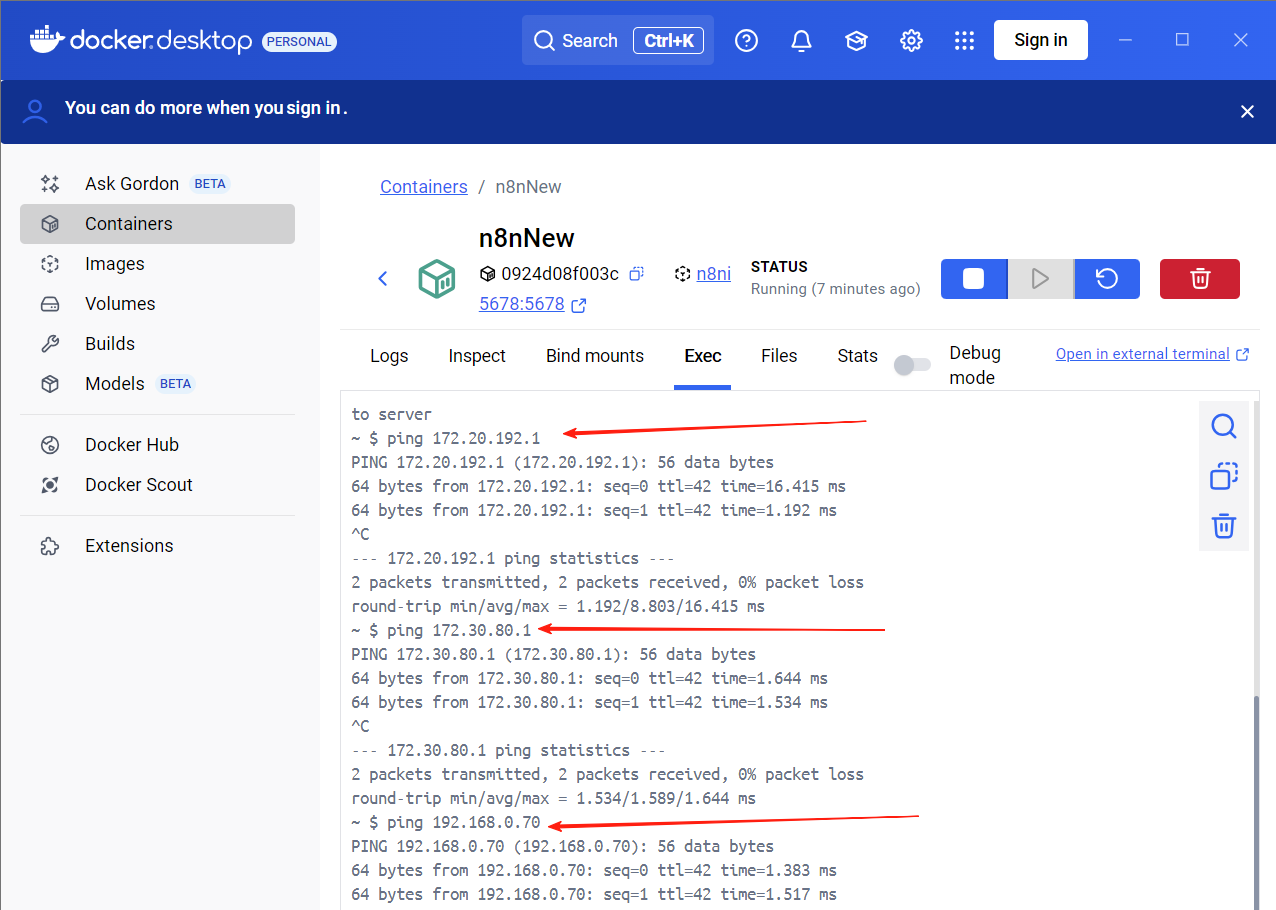The width and height of the screenshot is (1276, 910).
Task: Select Containers in the sidebar
Action: point(157,224)
